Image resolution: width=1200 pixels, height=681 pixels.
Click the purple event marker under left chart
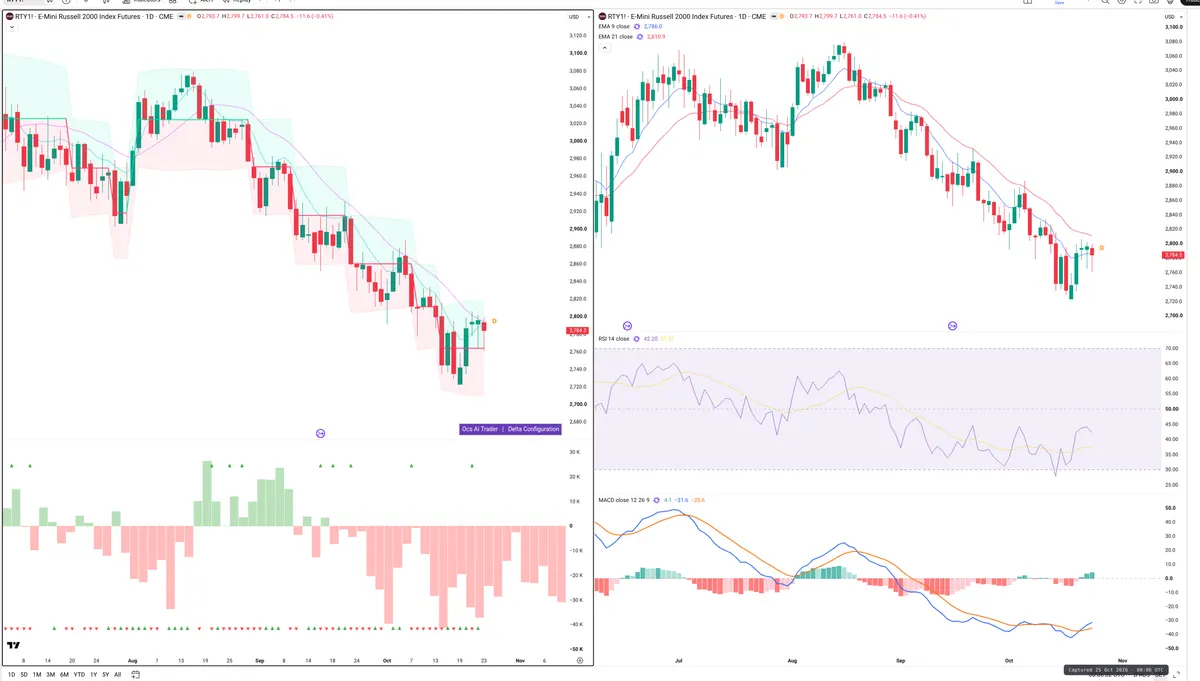(x=320, y=433)
